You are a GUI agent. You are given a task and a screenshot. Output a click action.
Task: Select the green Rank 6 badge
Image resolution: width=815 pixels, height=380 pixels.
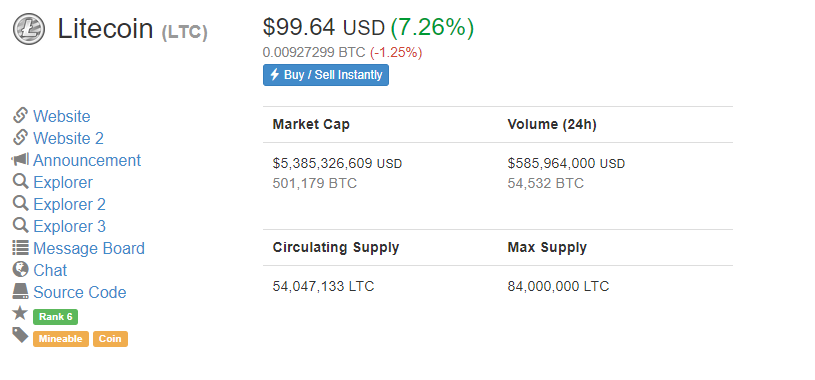click(56, 317)
